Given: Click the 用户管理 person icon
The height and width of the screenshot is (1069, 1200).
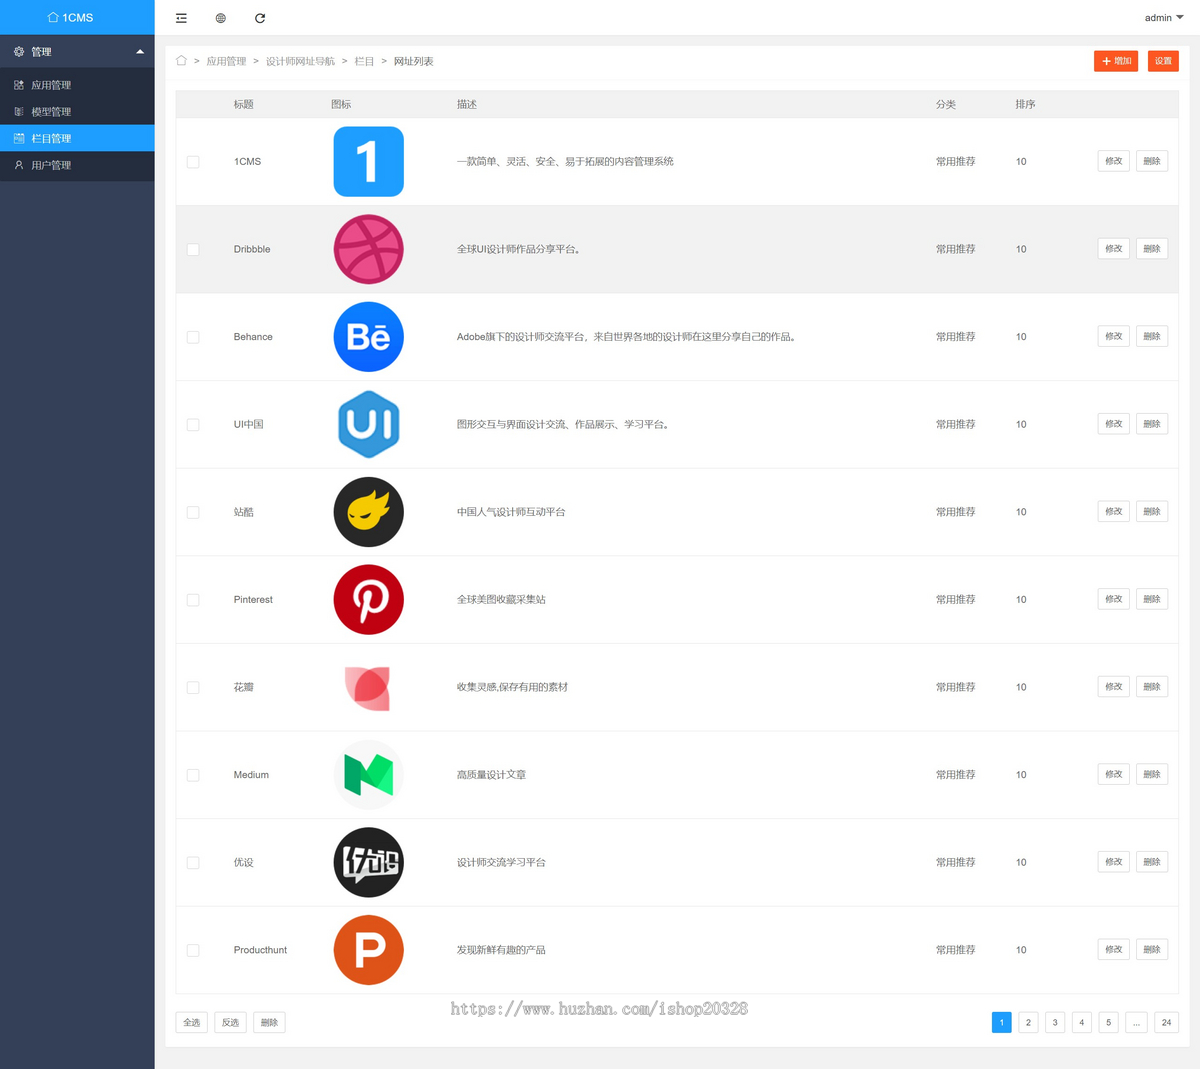Looking at the screenshot, I should point(19,165).
